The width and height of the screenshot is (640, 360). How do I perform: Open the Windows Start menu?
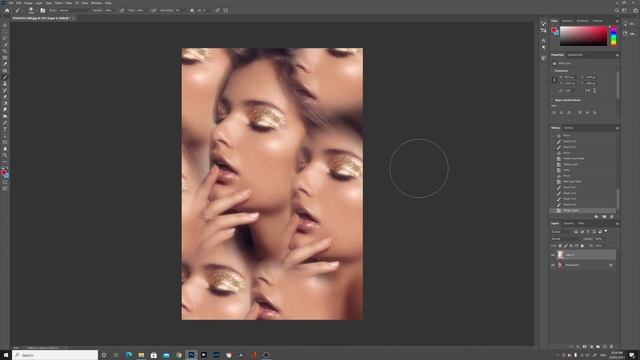click(x=6, y=355)
